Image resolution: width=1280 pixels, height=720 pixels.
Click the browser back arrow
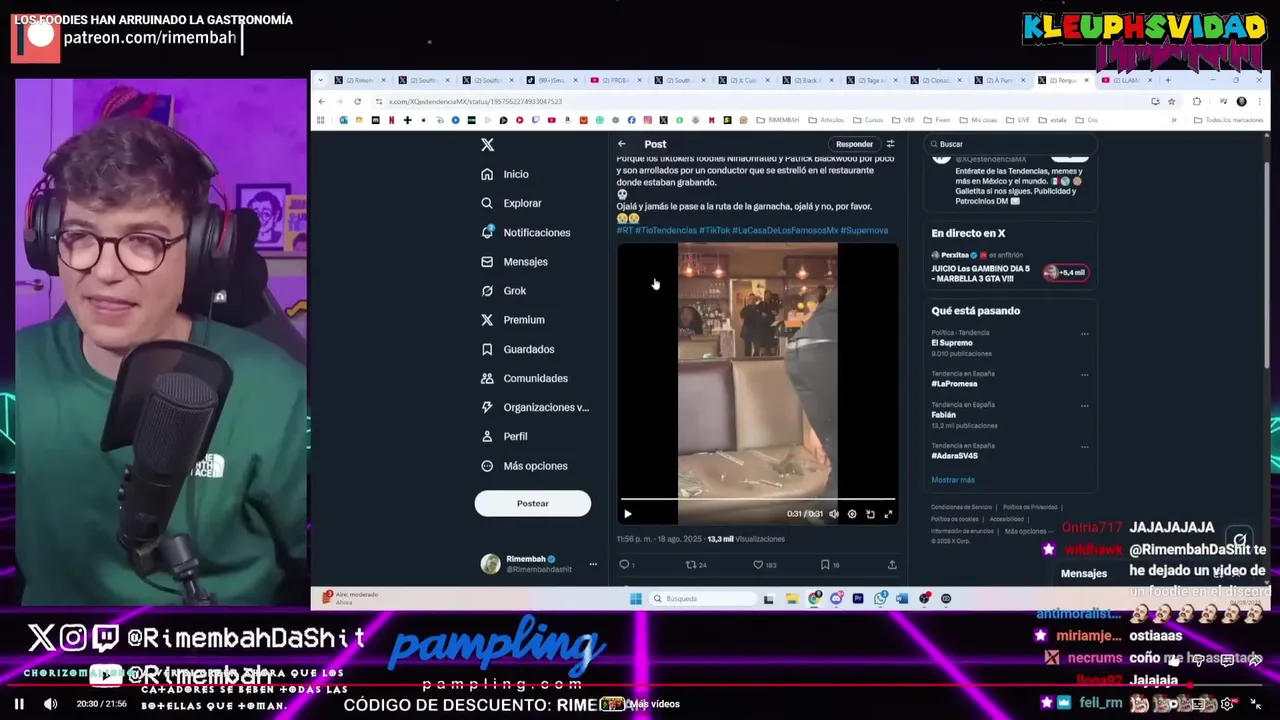(x=321, y=101)
